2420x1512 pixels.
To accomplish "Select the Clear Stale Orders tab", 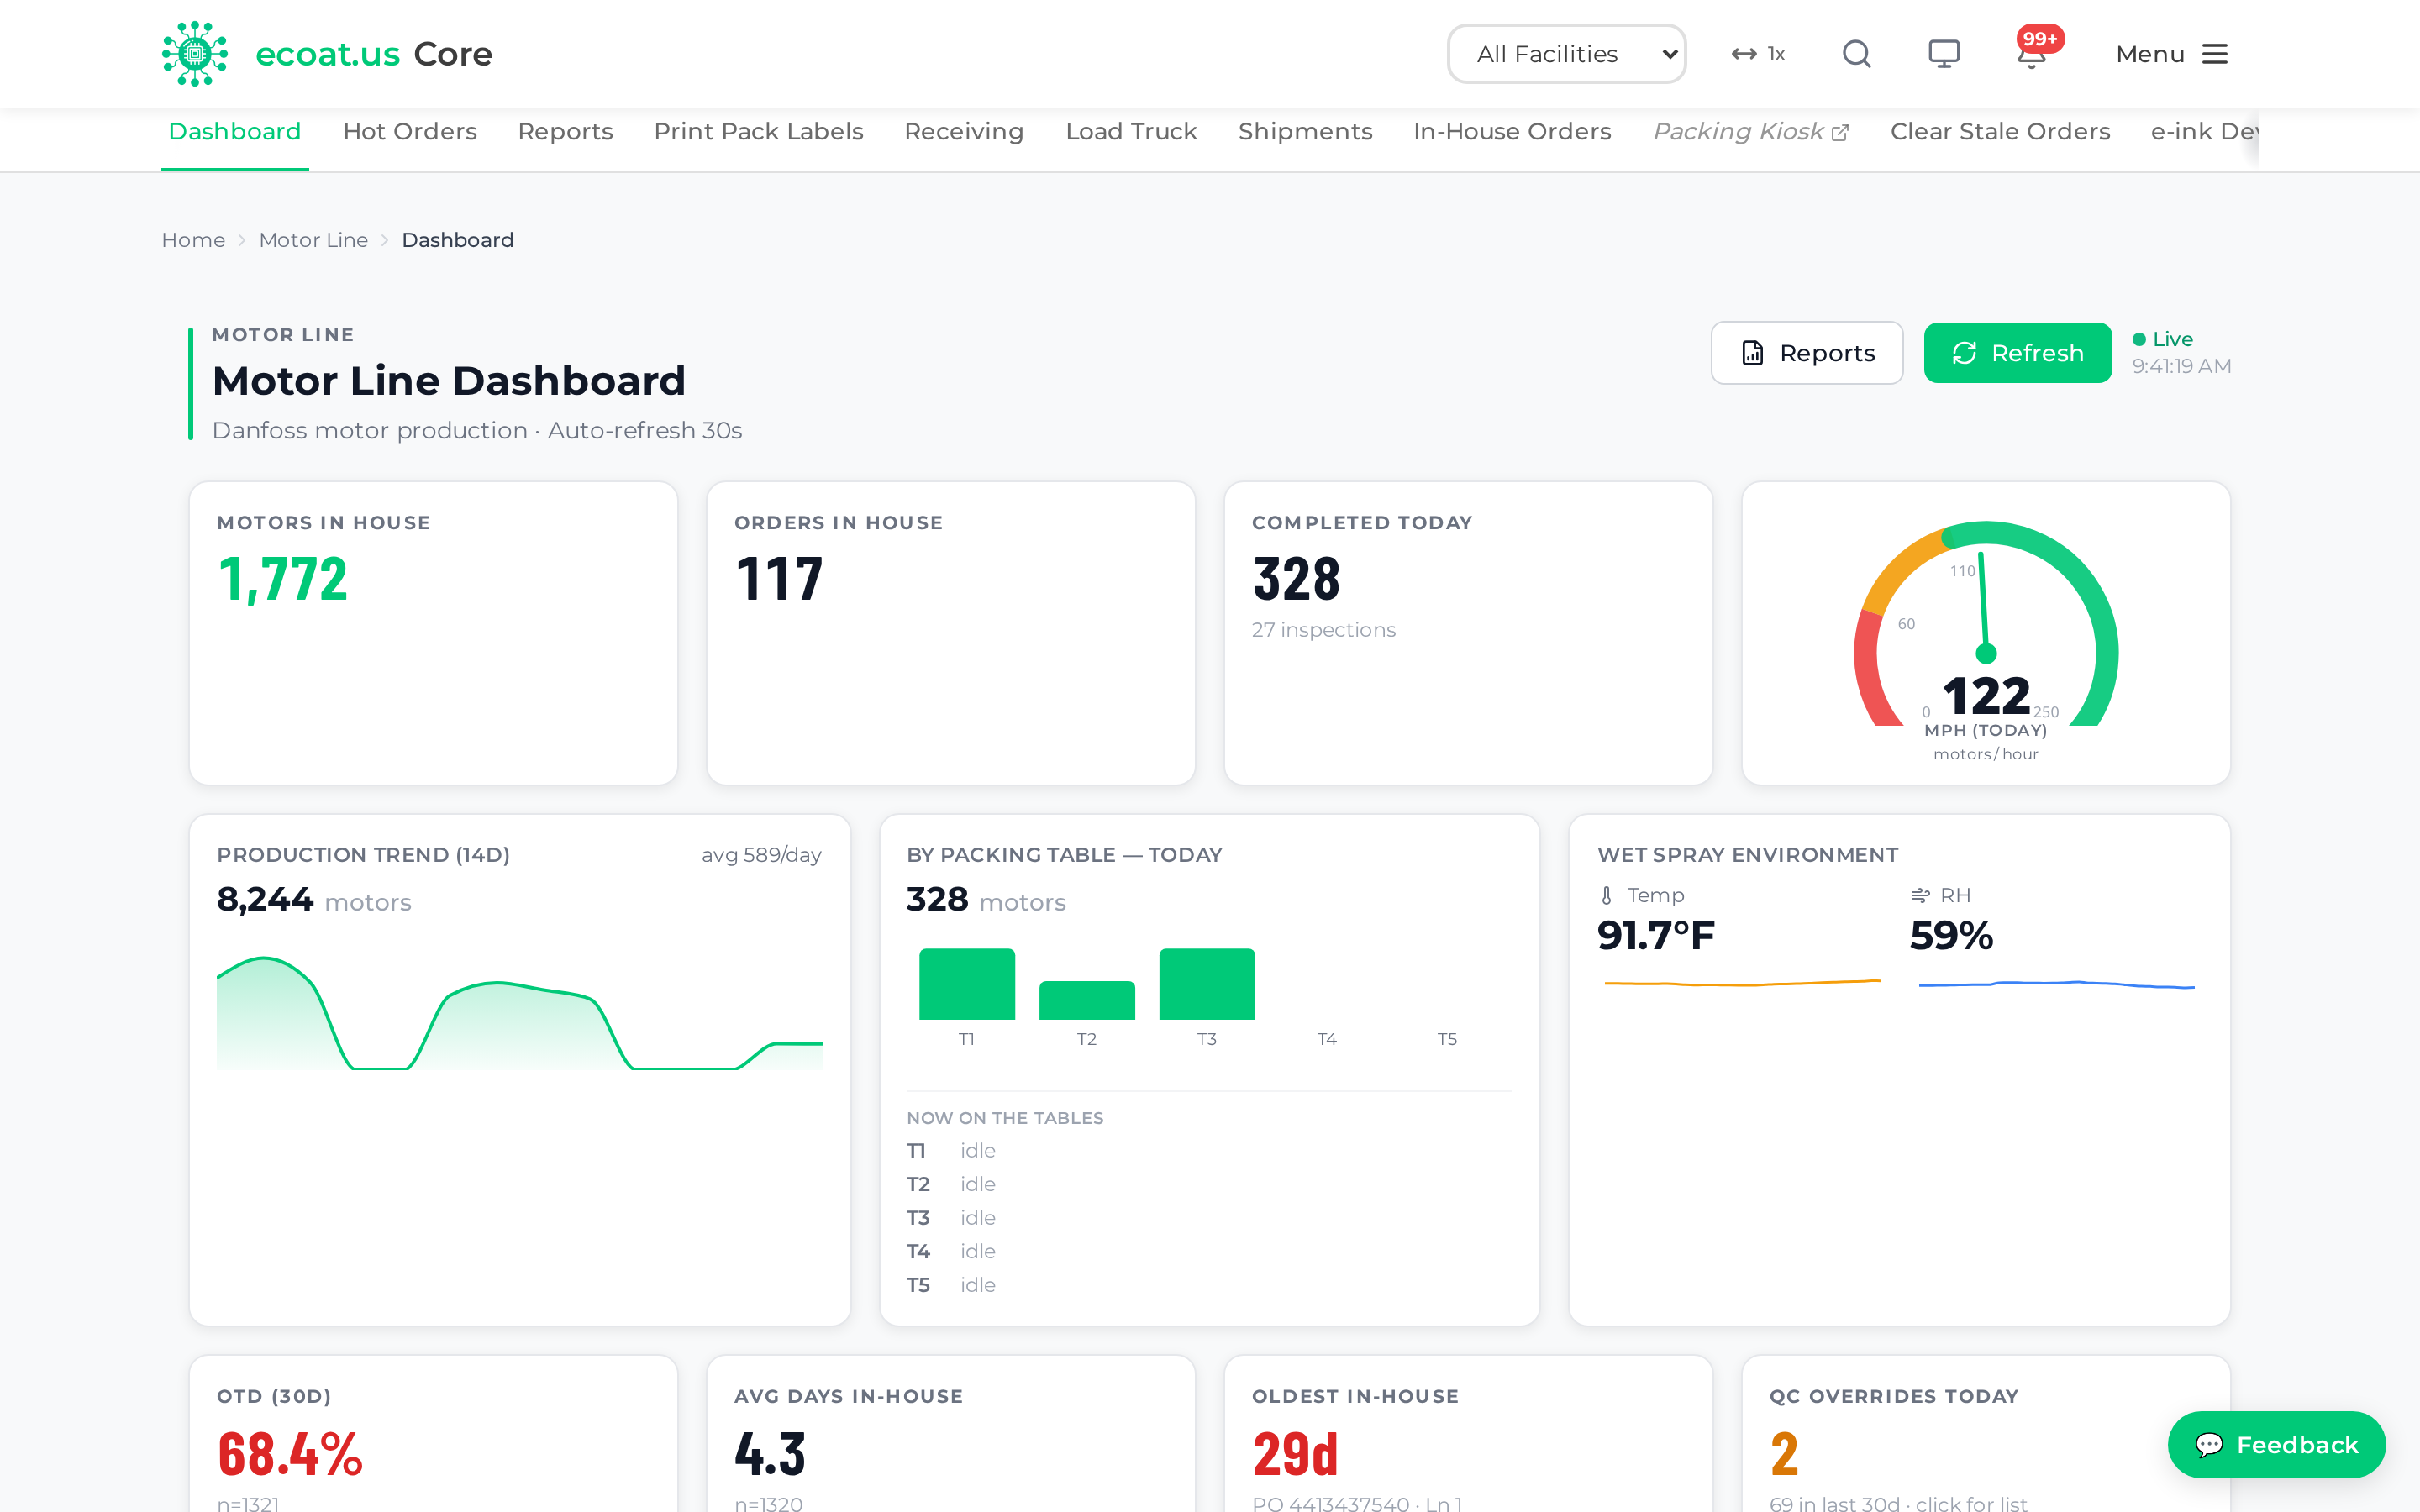I will (x=2000, y=132).
